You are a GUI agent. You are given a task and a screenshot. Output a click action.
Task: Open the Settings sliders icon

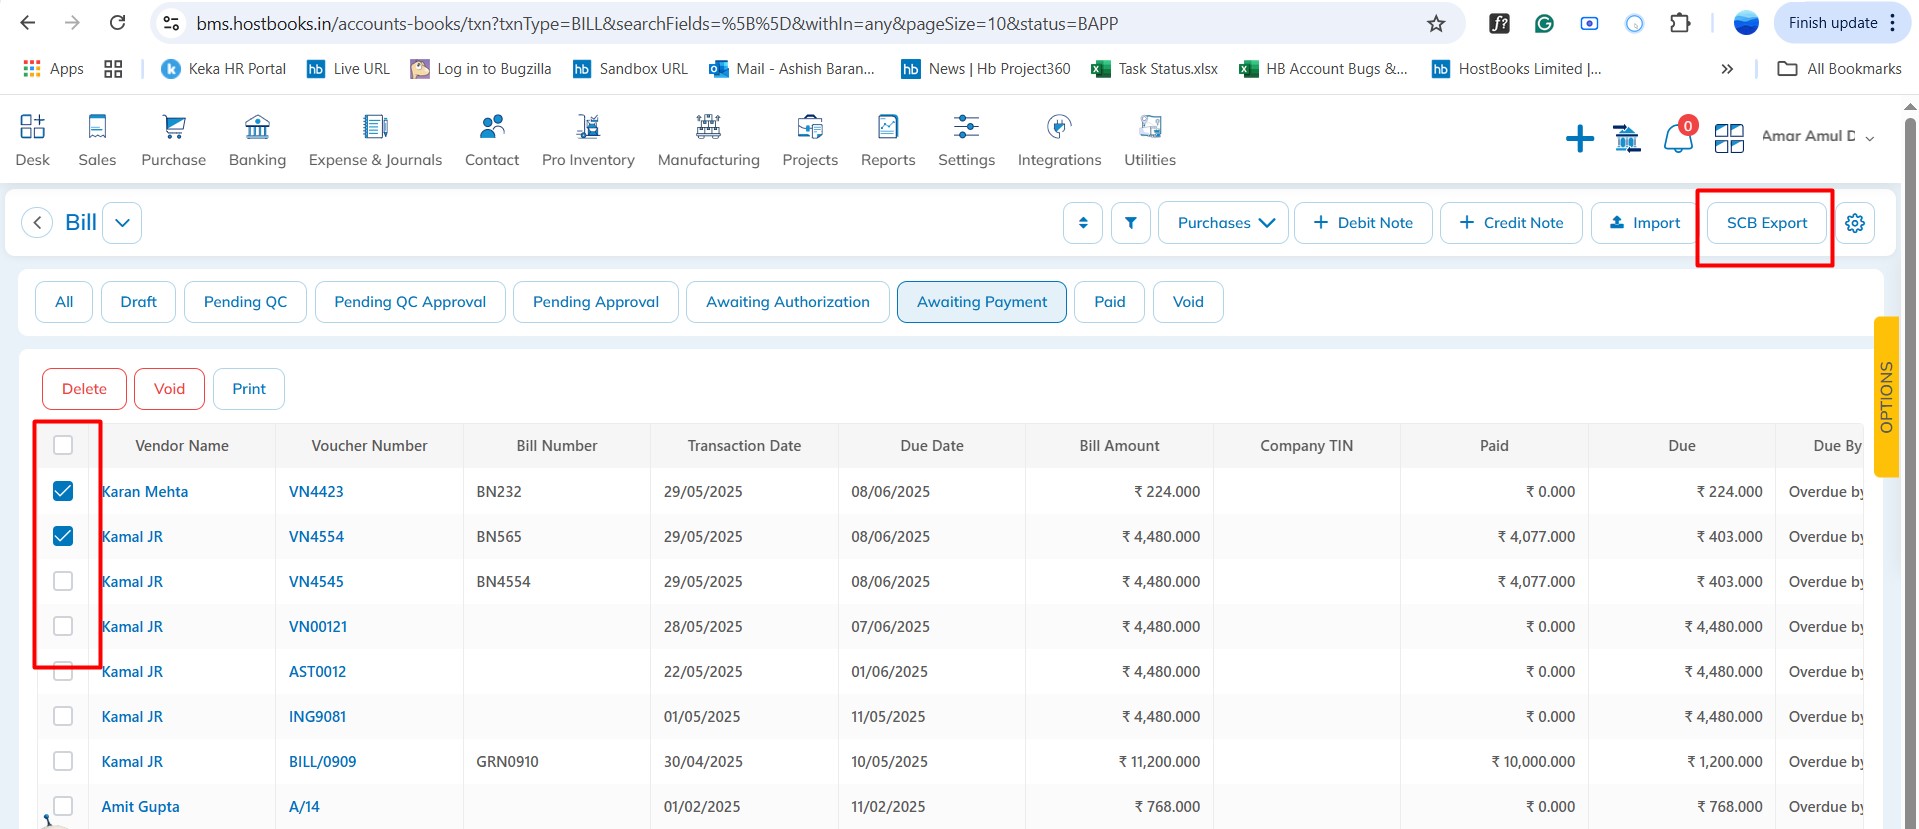[966, 127]
